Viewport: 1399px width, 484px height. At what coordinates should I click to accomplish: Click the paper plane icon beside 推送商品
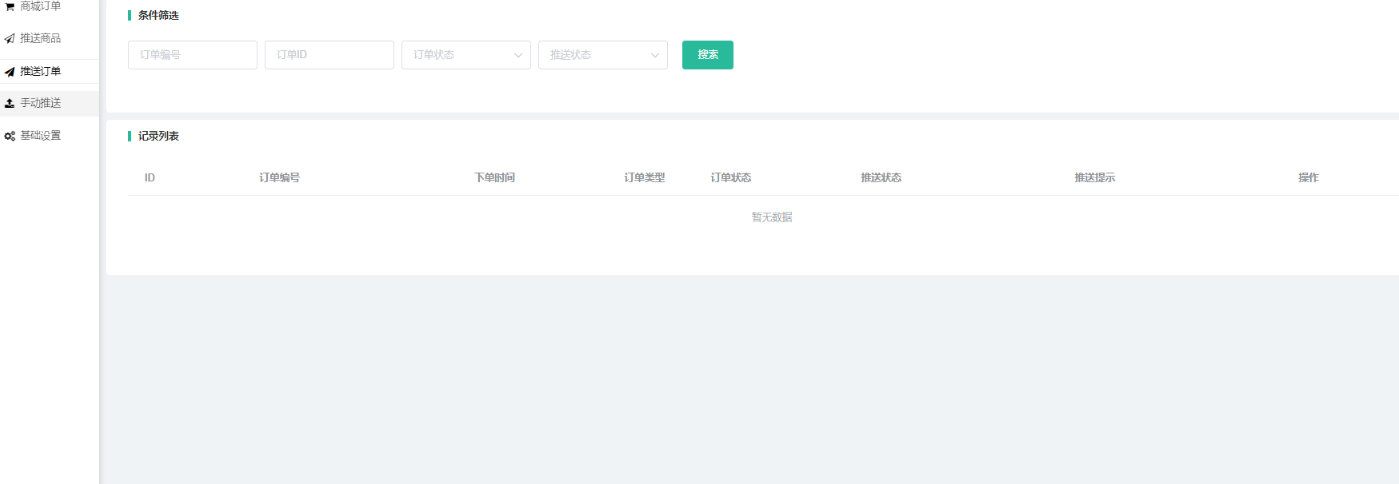(10, 39)
